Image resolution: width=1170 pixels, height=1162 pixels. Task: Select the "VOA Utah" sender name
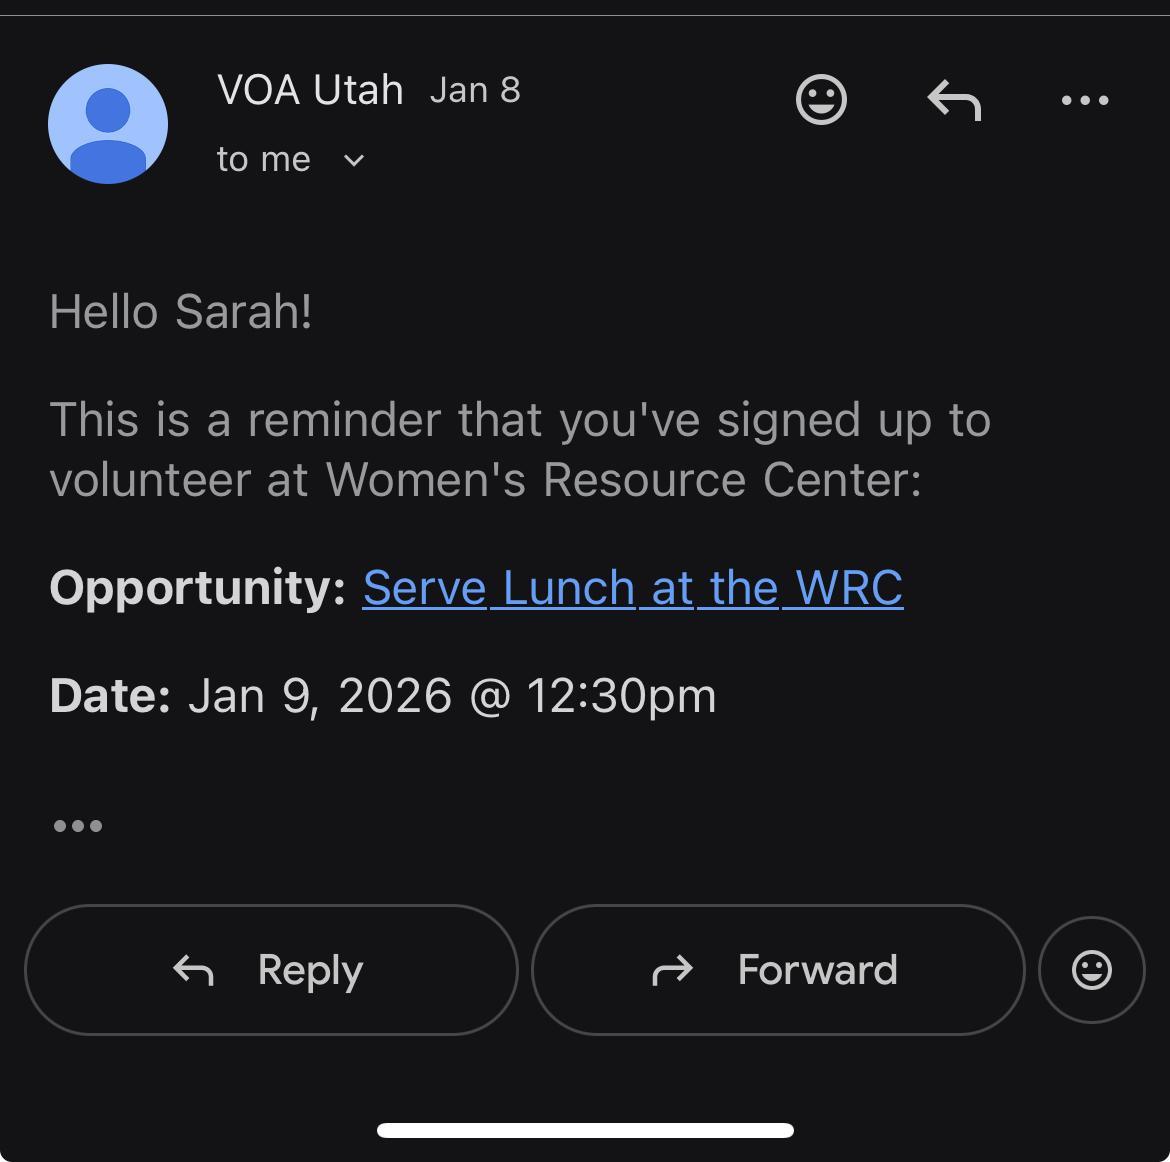310,91
